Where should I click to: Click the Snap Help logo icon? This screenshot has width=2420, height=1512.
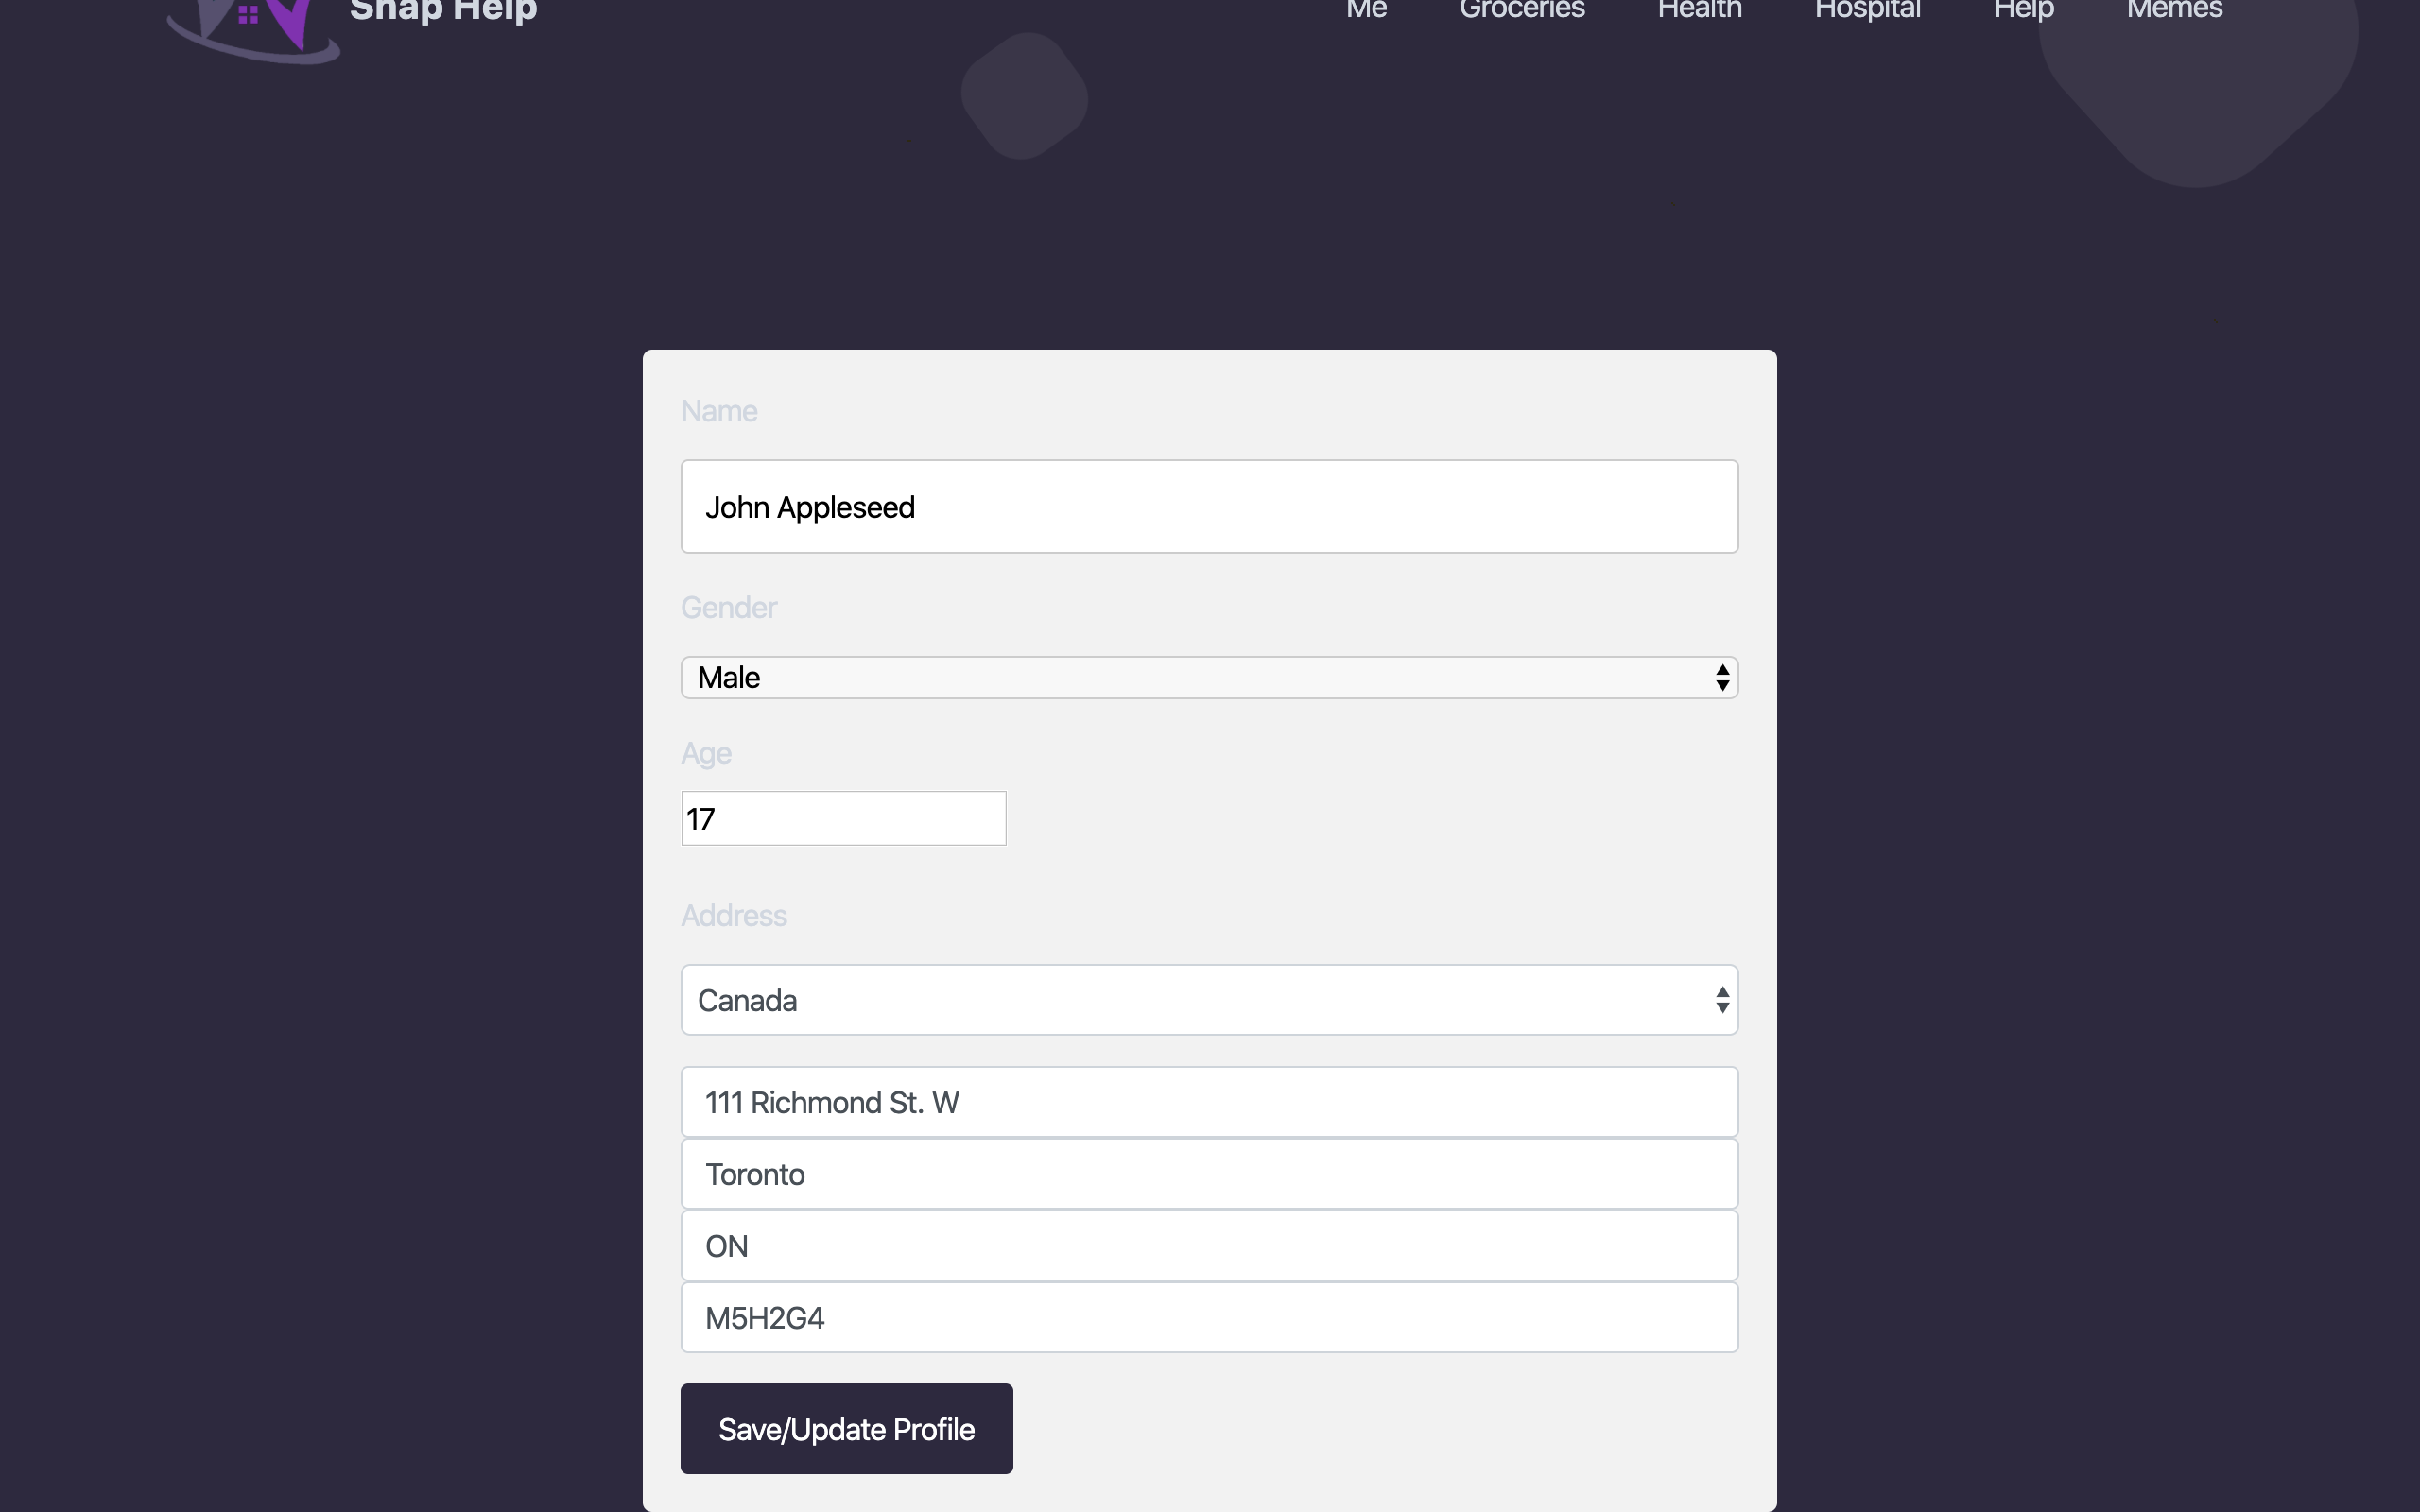(x=253, y=30)
